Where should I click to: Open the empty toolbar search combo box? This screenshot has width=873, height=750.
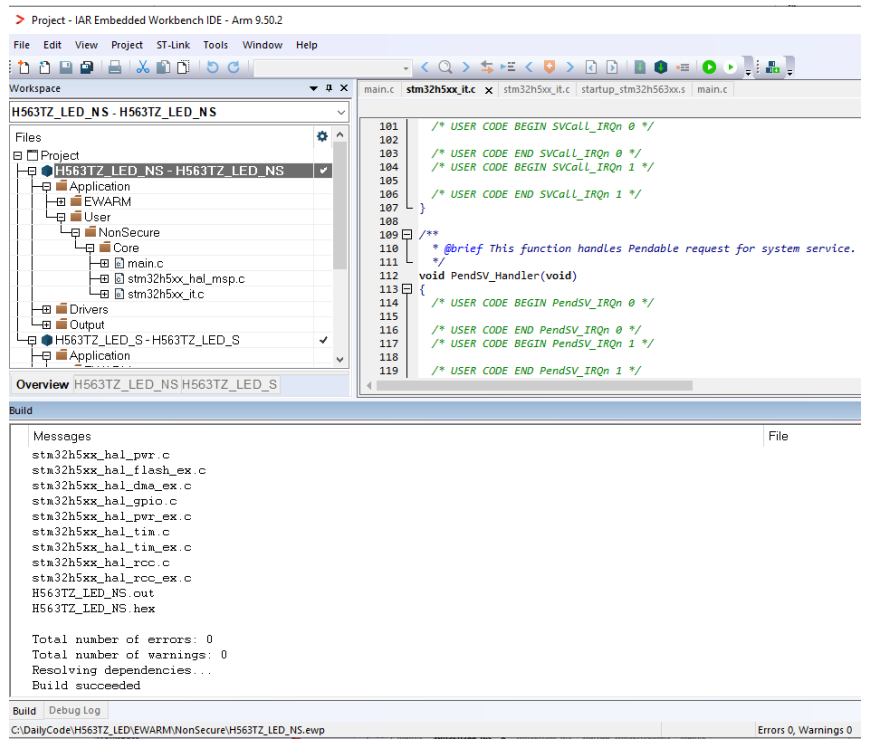pyautogui.click(x=333, y=68)
